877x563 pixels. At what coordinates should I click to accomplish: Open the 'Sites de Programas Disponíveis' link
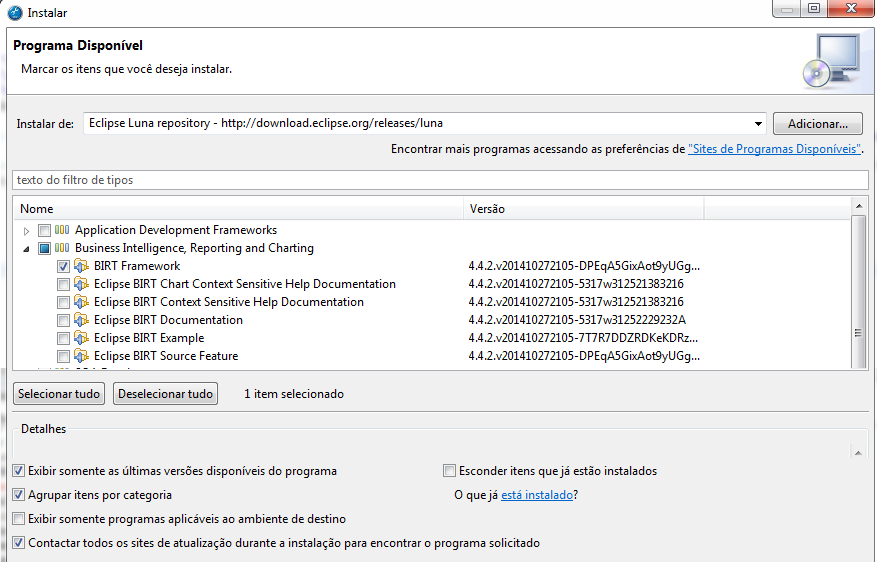(774, 149)
